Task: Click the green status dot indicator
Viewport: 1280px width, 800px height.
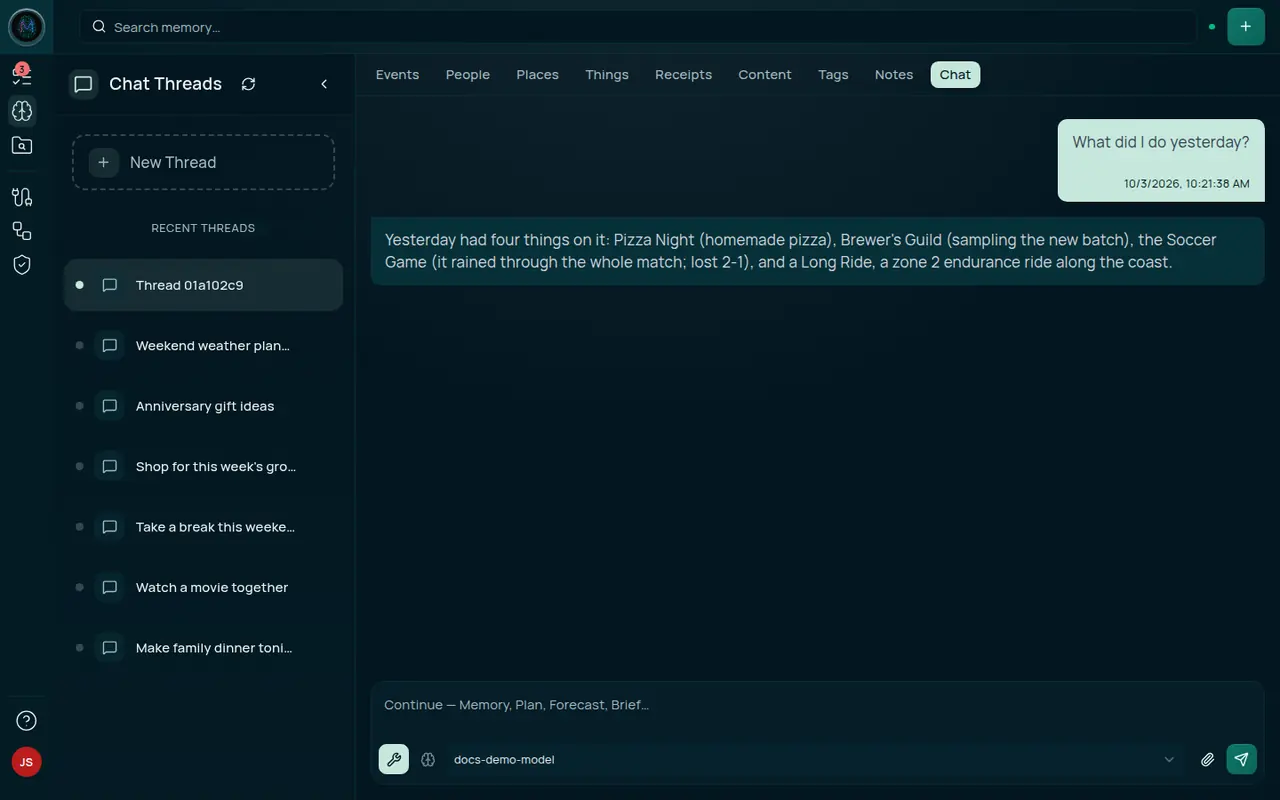Action: pos(1212,27)
